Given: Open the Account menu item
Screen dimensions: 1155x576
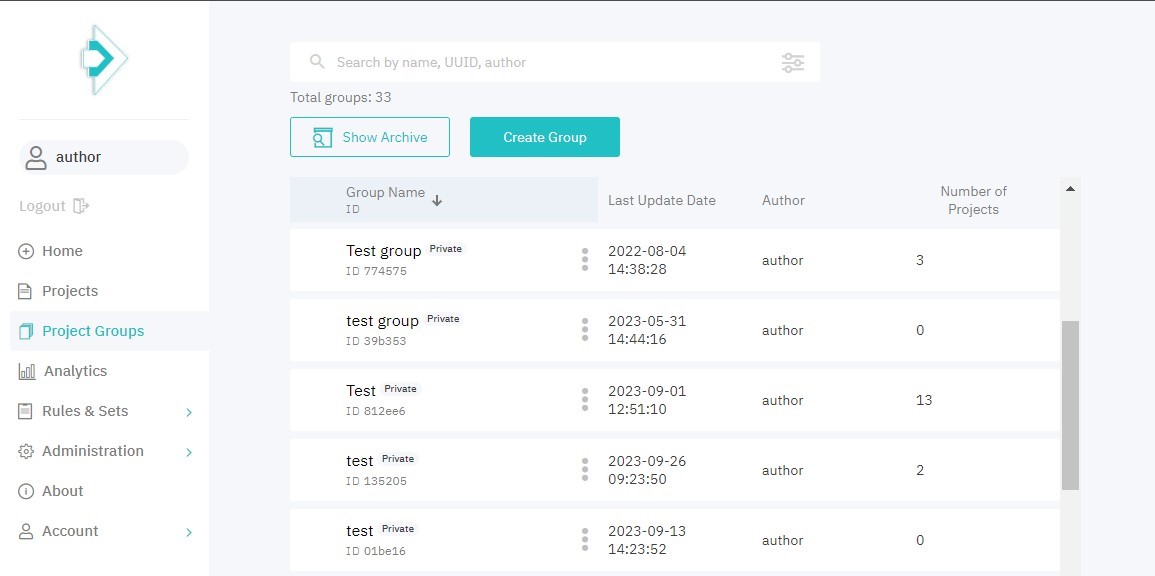Looking at the screenshot, I should (x=70, y=531).
